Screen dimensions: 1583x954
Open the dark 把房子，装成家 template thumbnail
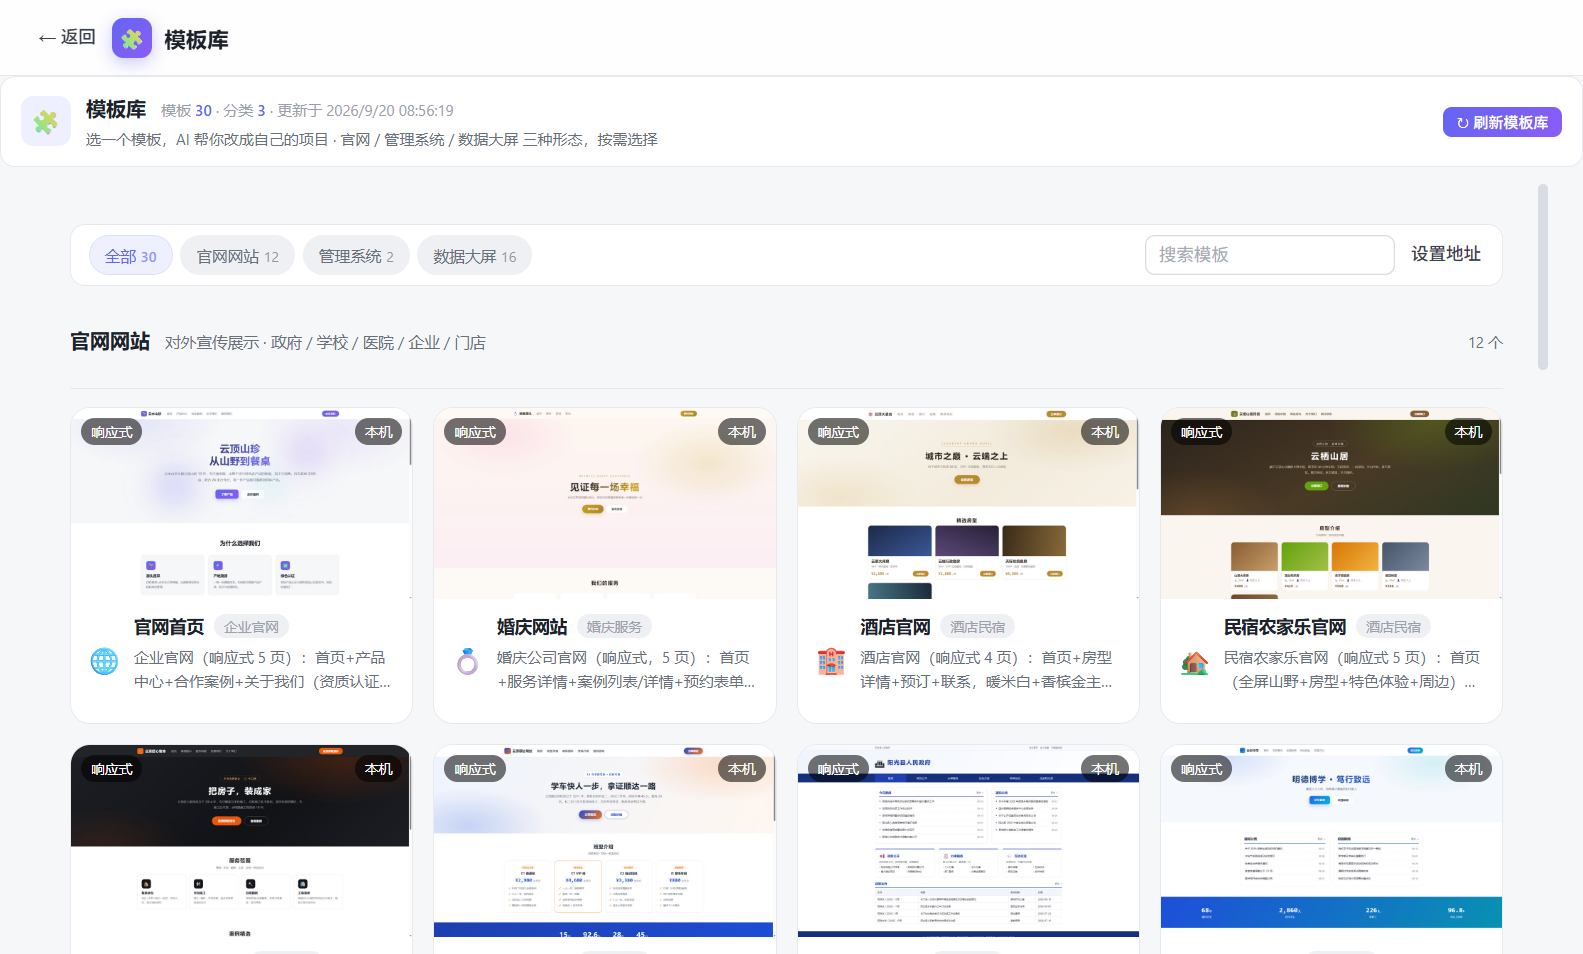(x=241, y=841)
